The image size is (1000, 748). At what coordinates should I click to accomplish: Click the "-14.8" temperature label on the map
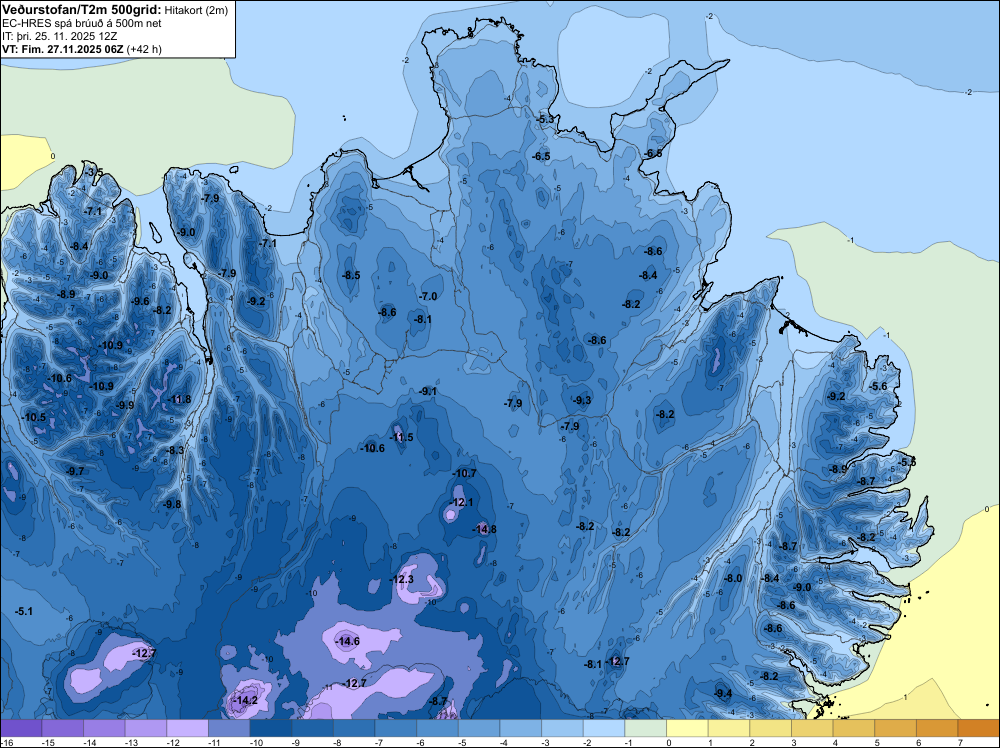(x=484, y=529)
